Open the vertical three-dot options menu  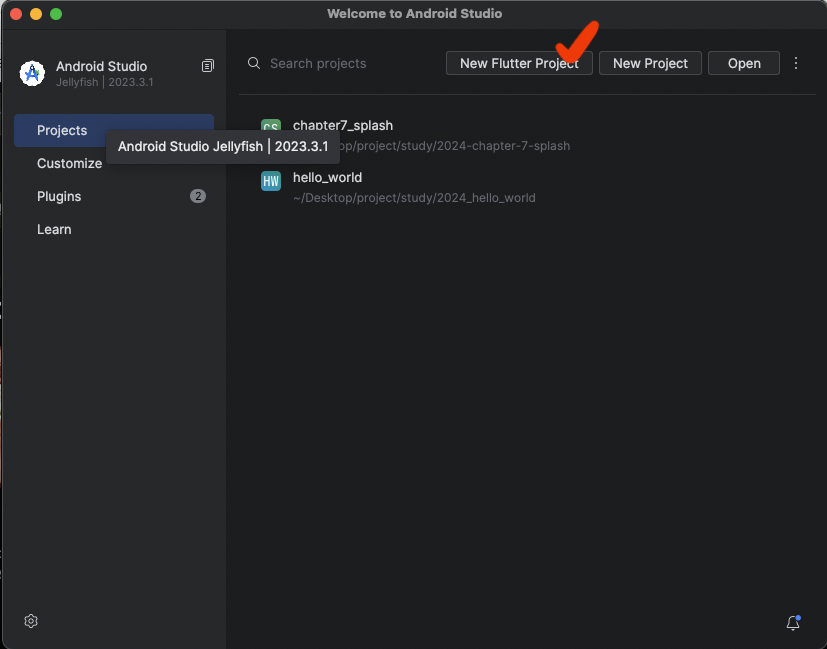(796, 63)
